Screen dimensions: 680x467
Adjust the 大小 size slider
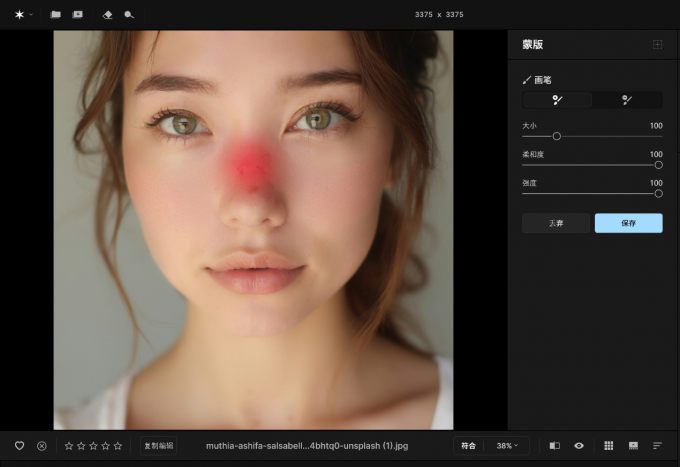(557, 136)
